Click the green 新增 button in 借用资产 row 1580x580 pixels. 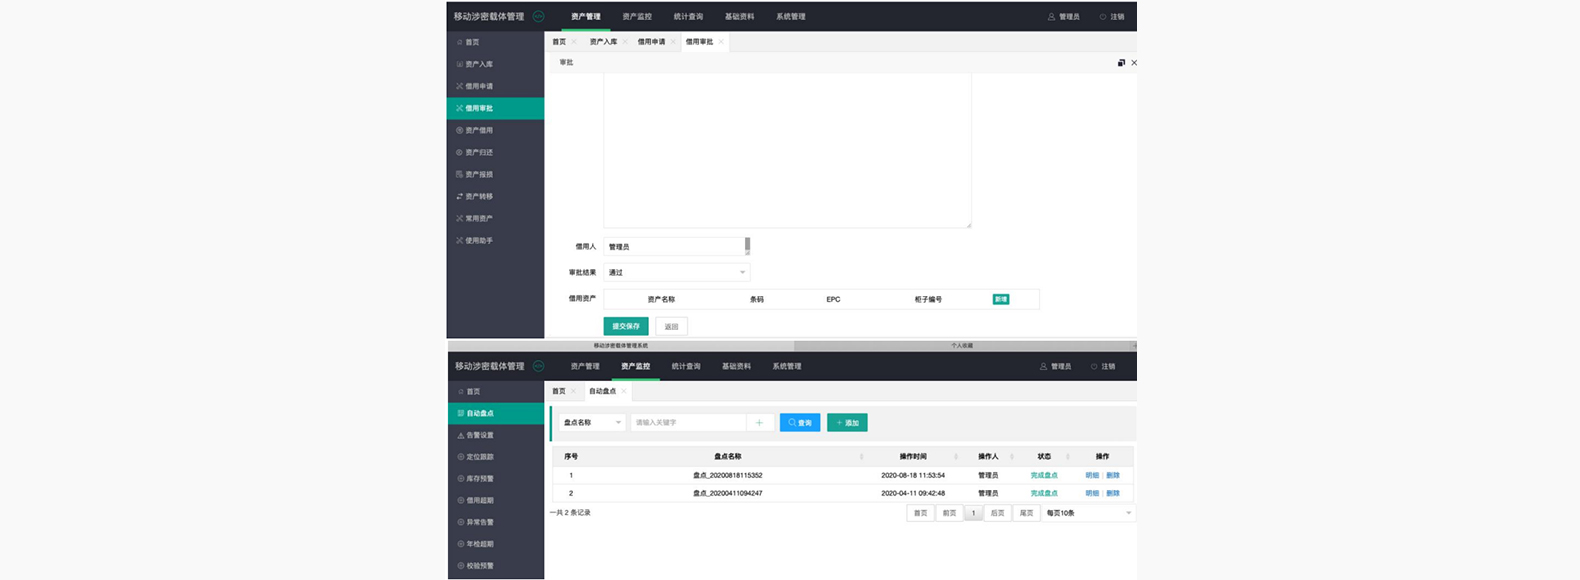click(1001, 299)
